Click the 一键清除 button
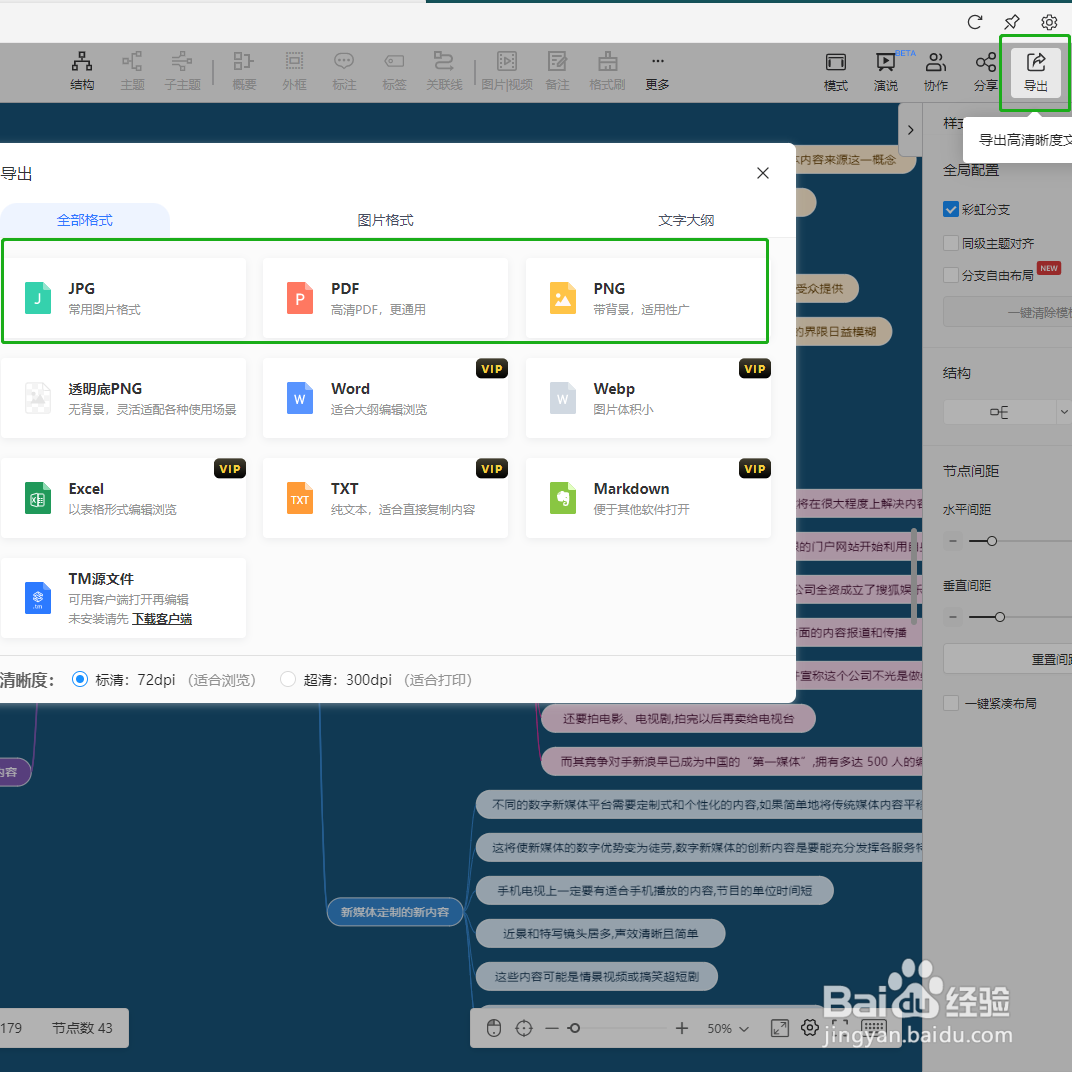 (x=1008, y=312)
